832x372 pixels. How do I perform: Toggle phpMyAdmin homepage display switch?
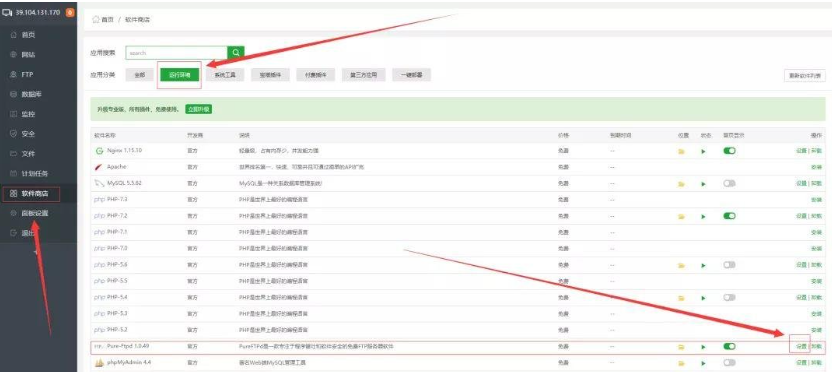click(730, 362)
